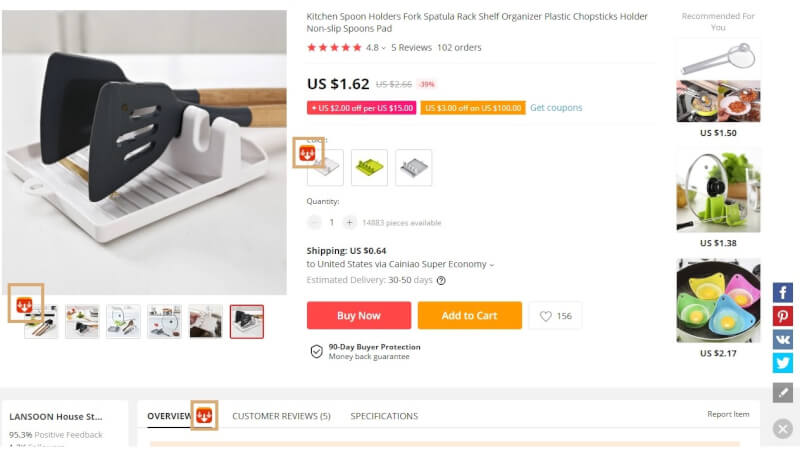The height and width of the screenshot is (456, 800).
Task: Select the green color variant
Action: click(x=369, y=168)
